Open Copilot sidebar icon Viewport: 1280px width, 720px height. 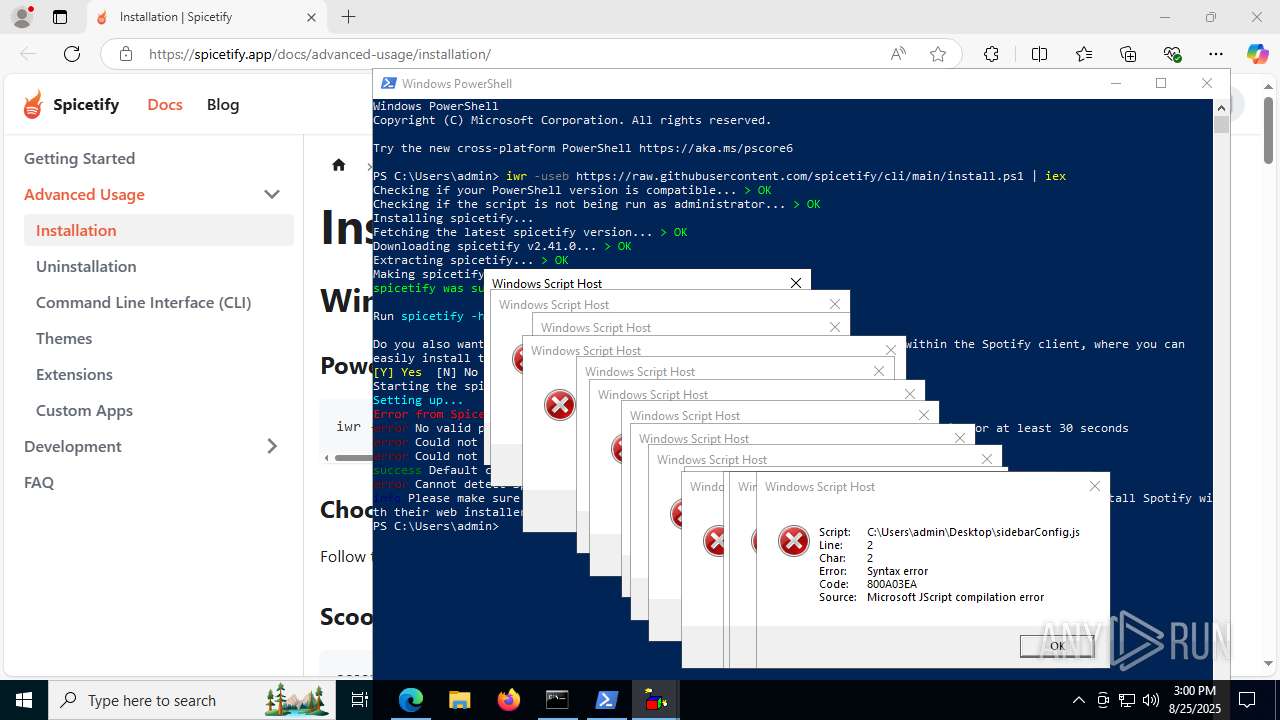pos(1257,54)
